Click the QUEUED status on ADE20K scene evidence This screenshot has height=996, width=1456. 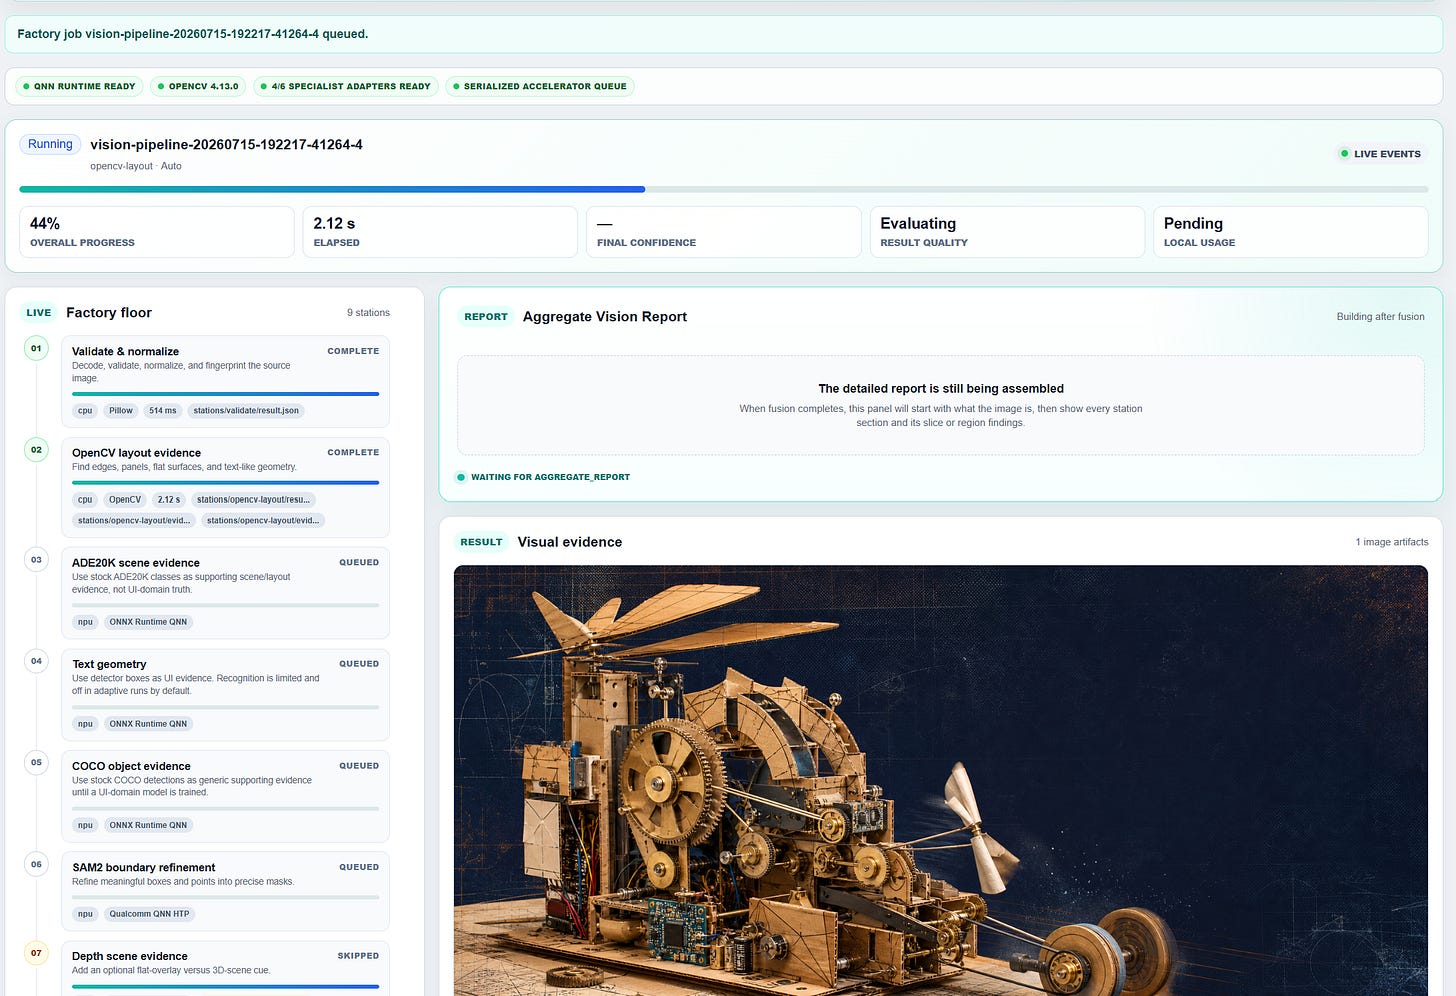coord(359,563)
